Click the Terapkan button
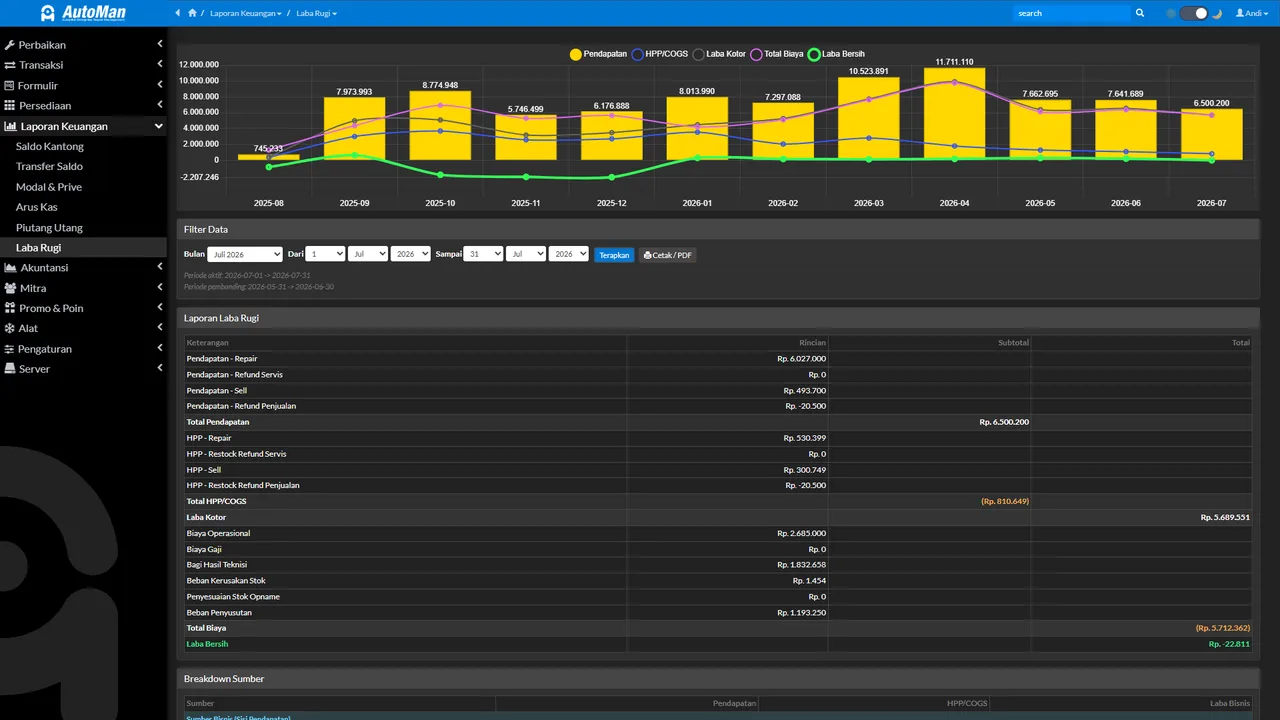 [x=614, y=255]
